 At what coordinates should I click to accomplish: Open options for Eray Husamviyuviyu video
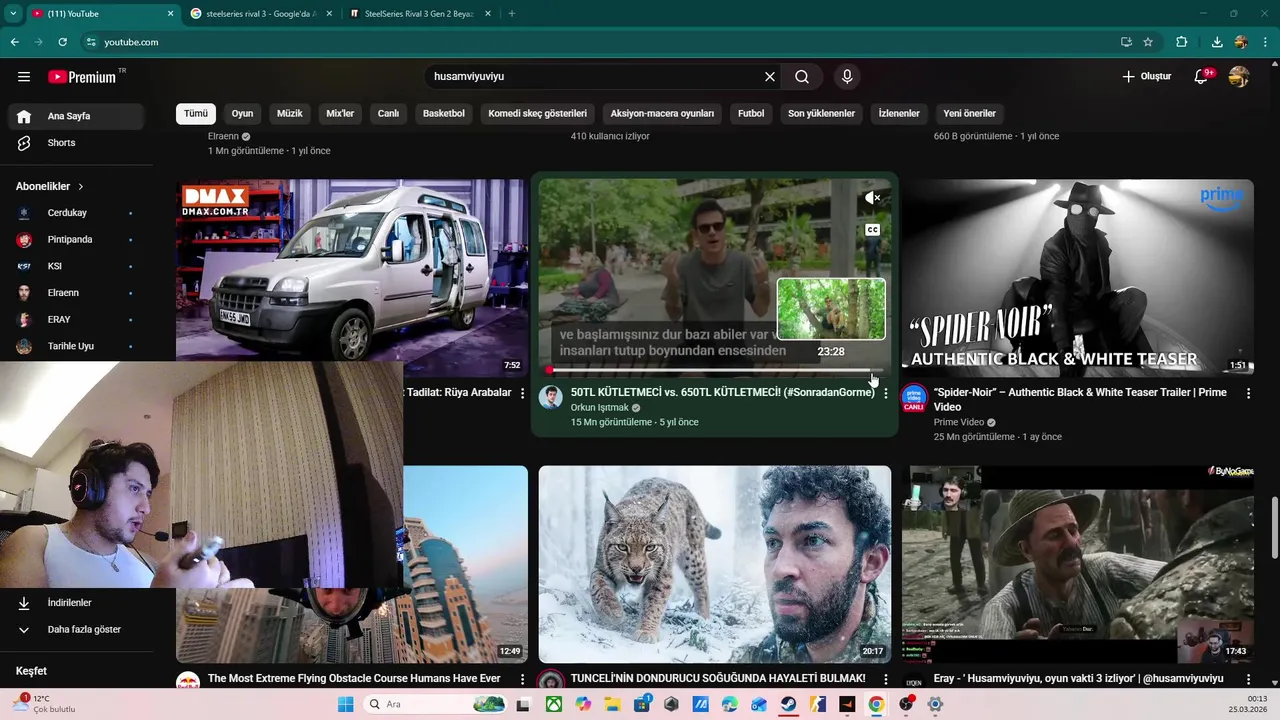[x=1248, y=679]
